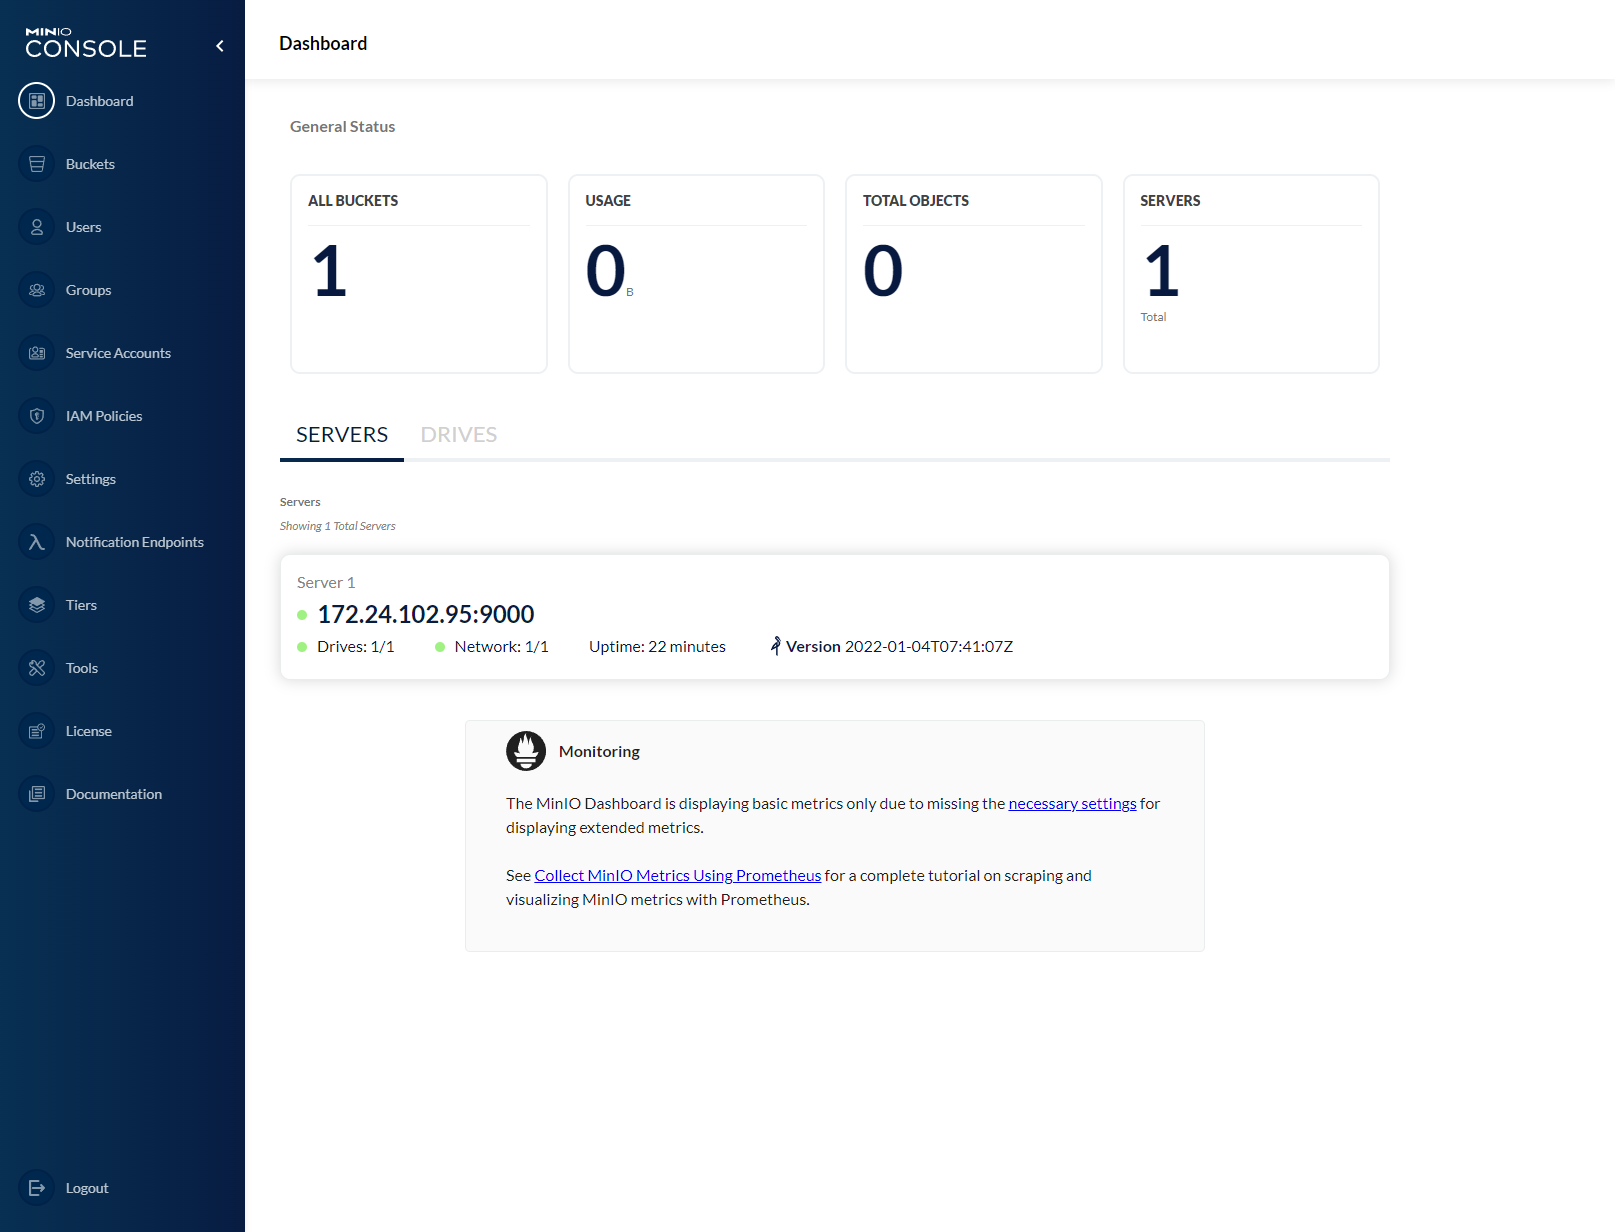This screenshot has height=1232, width=1615.
Task: Click the 'Network: 1/1' status text
Action: point(502,647)
